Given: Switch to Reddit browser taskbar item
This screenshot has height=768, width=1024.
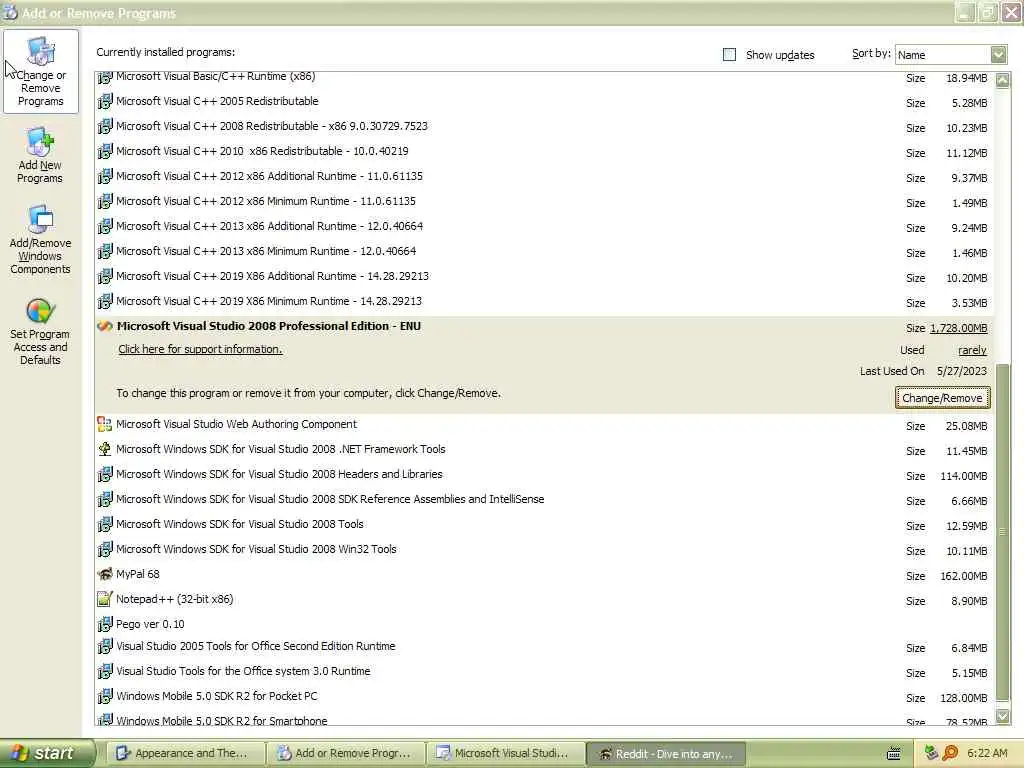Looking at the screenshot, I should click(666, 754).
